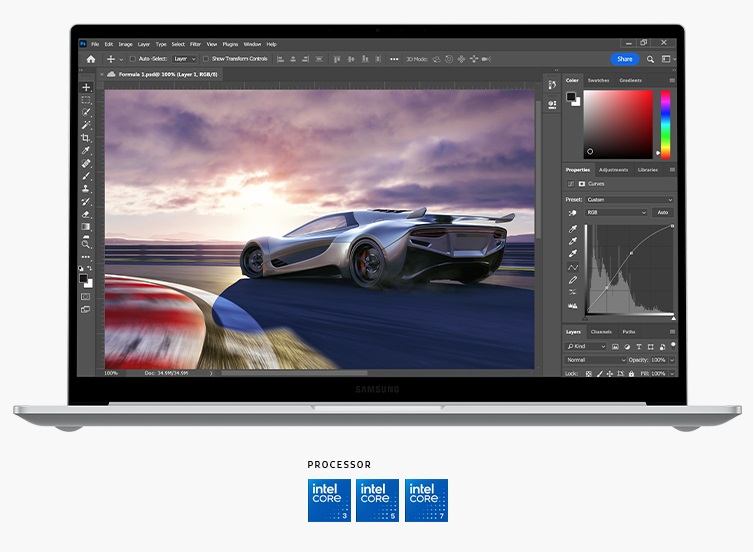
Task: Open Edit Toolbar three-dots in toolbox
Action: 86,257
